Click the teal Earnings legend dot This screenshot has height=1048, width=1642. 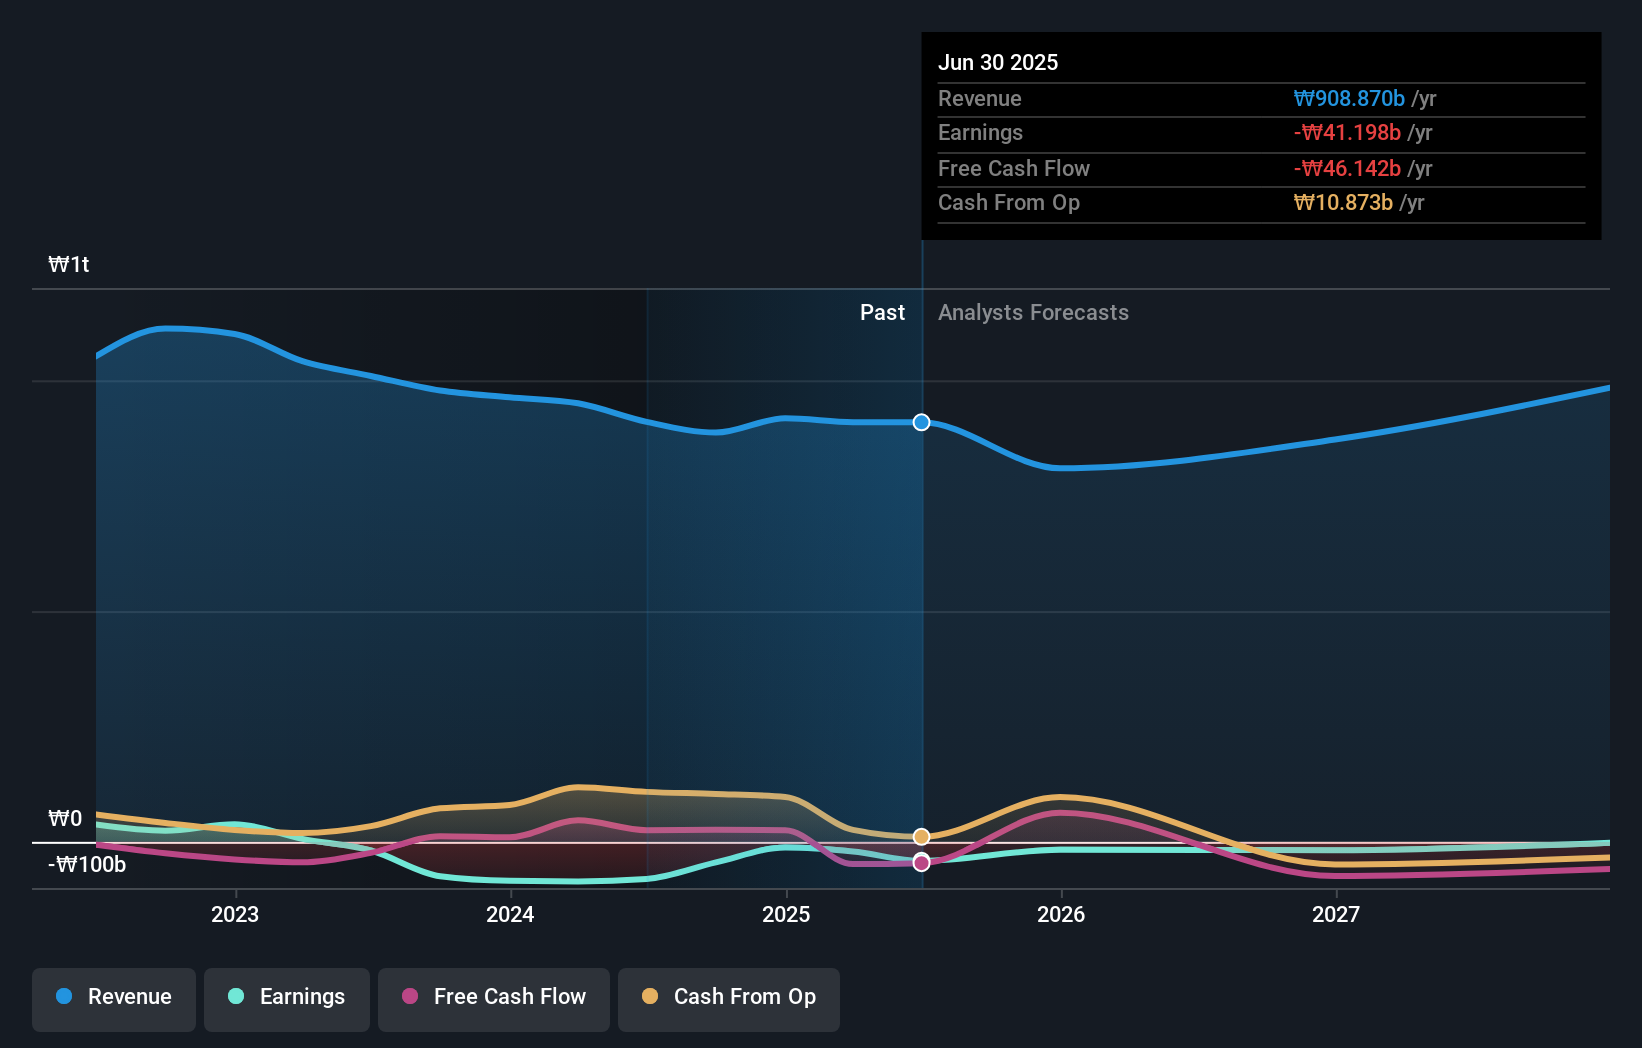tap(236, 997)
